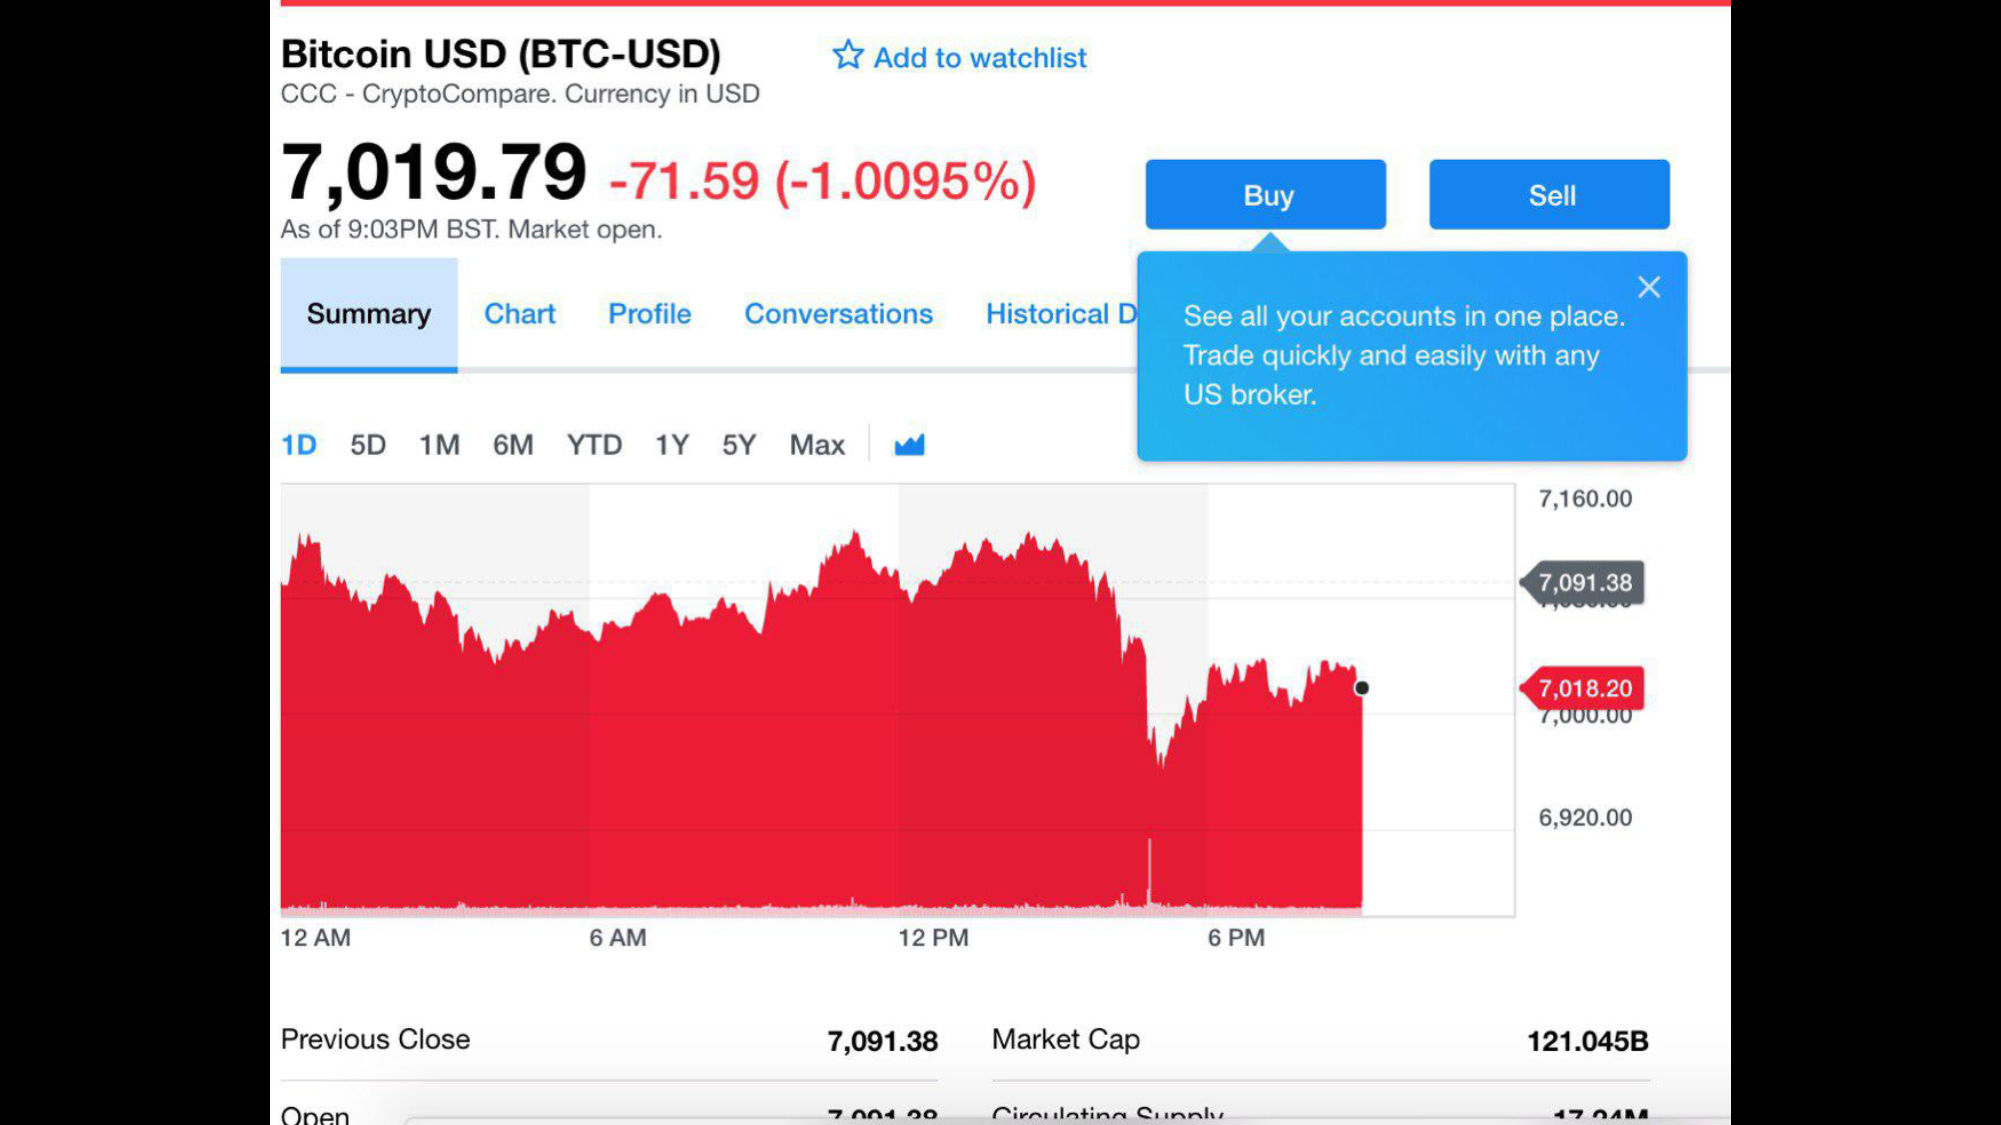Click the watchlist star icon
This screenshot has width=2001, height=1125.
847,55
